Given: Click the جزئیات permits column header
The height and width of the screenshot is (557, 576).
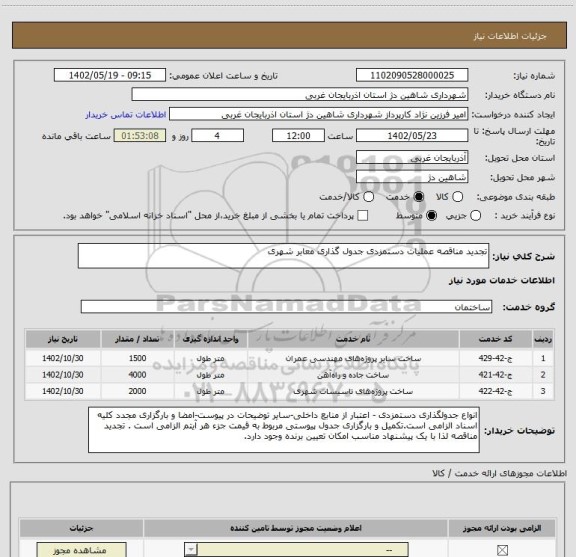Looking at the screenshot, I should point(82,528).
